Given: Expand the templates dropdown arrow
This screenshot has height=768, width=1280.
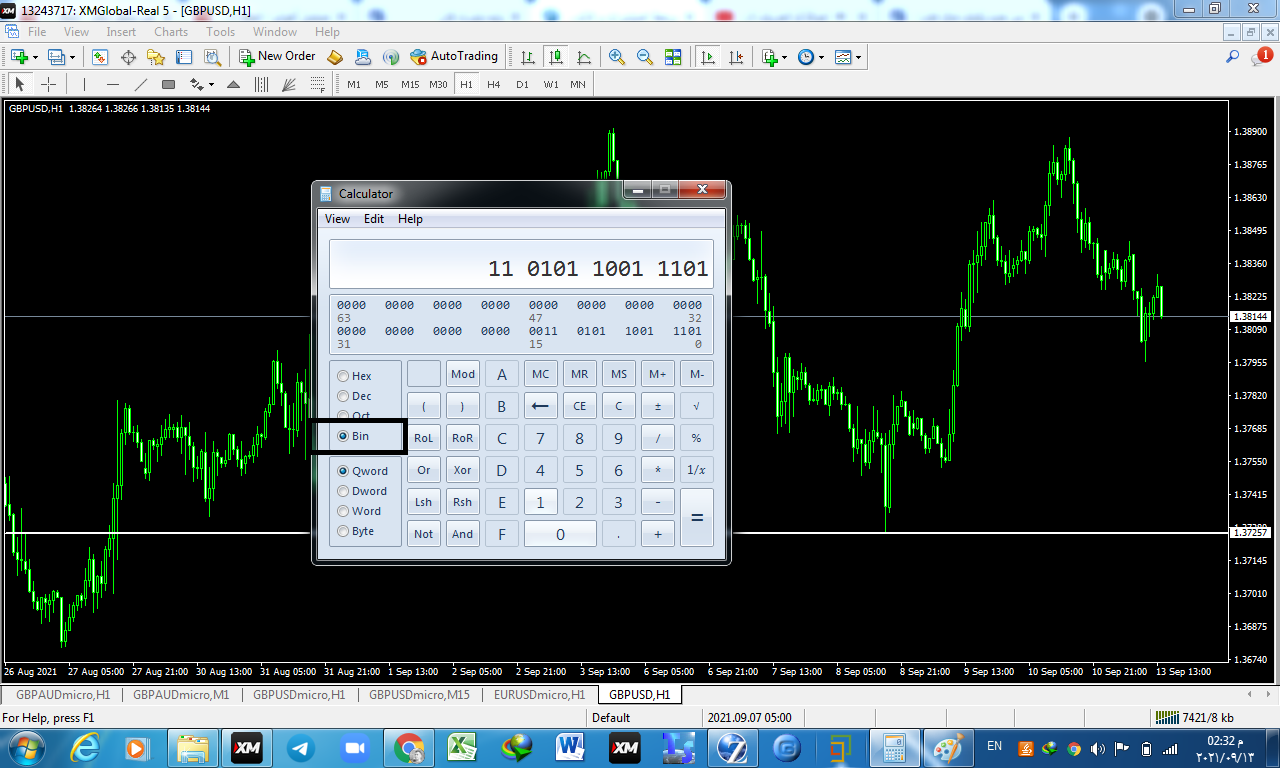Looking at the screenshot, I should (x=858, y=57).
